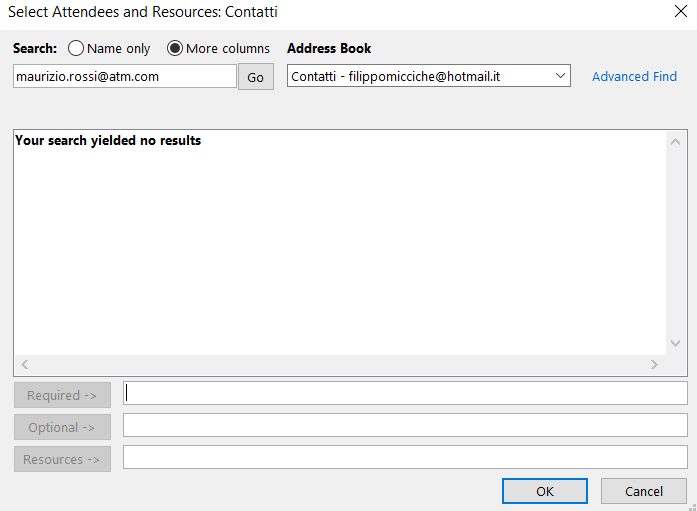
Task: Click the Go search button
Action: (x=256, y=77)
